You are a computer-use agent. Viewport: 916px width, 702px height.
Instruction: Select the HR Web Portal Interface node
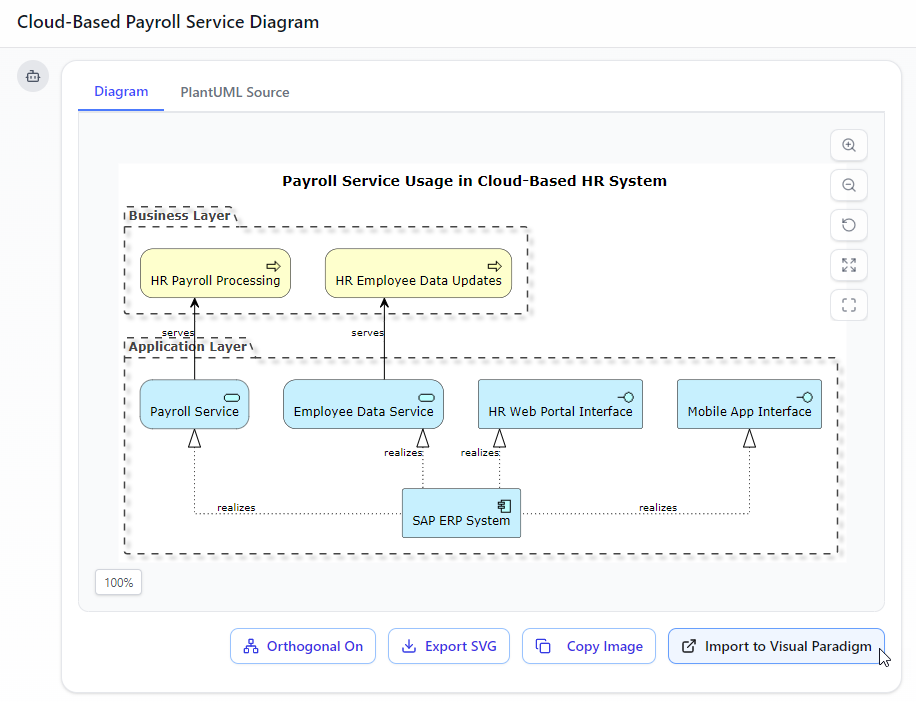click(x=560, y=404)
